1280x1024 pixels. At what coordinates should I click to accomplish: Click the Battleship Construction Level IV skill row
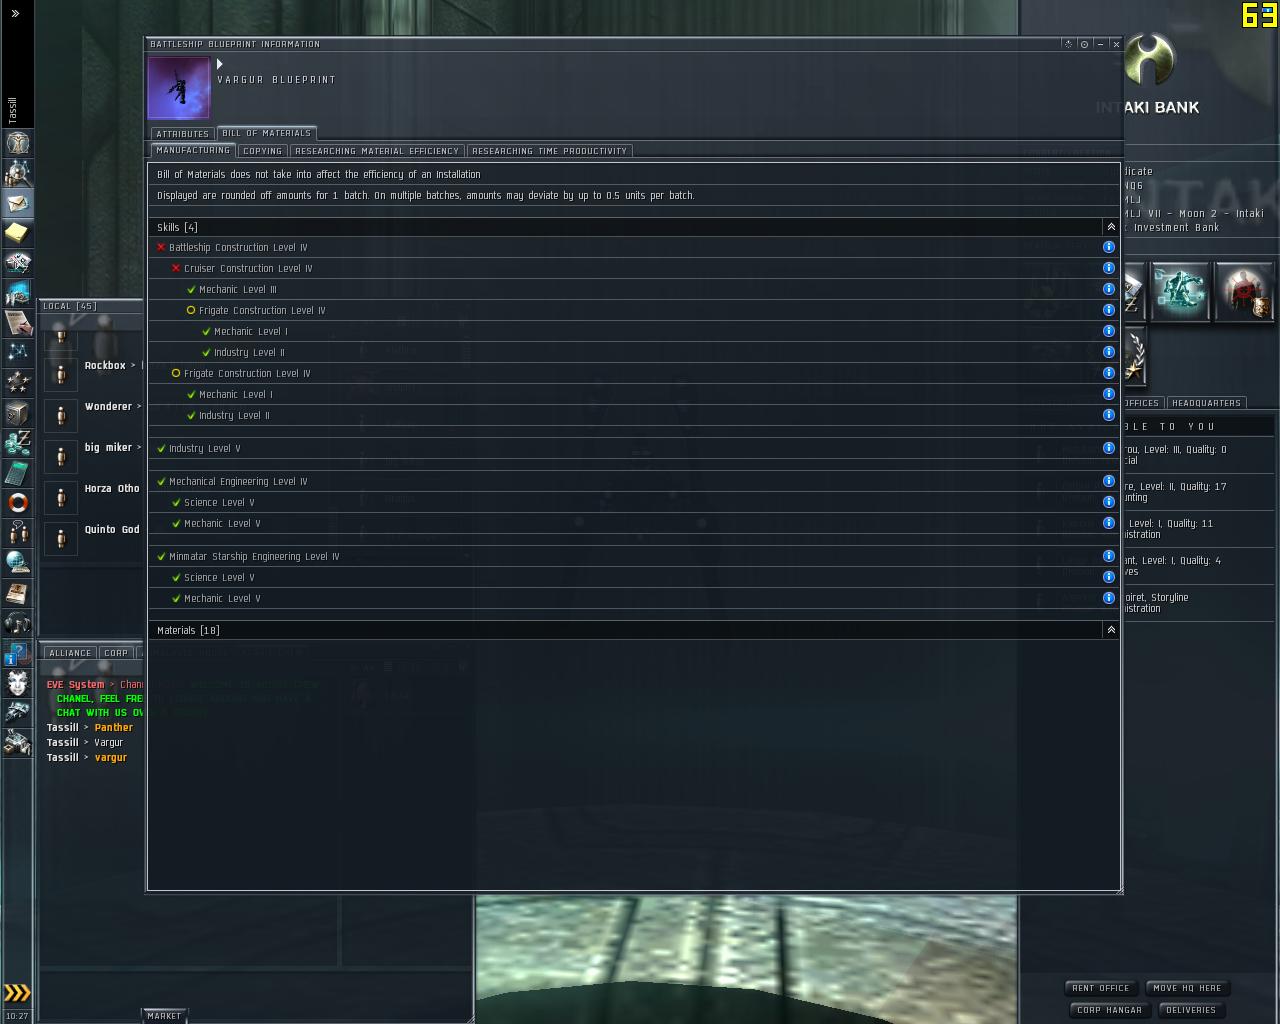pyautogui.click(x=634, y=247)
